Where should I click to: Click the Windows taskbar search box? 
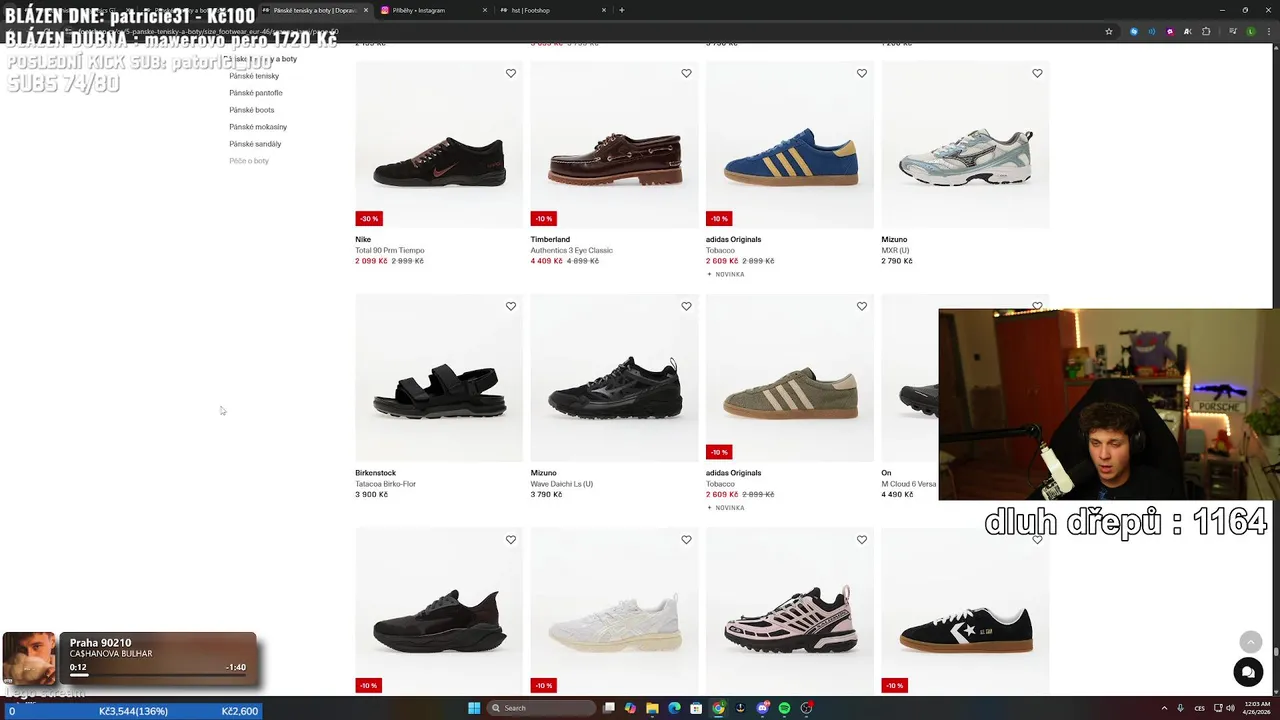(x=541, y=708)
